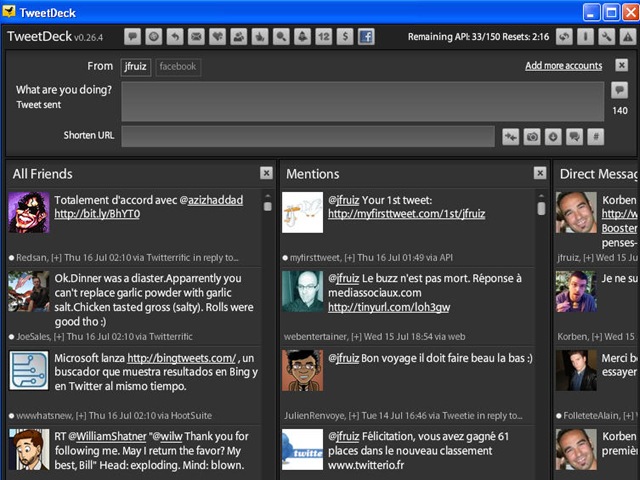Send the tweet with speech bubble button
The height and width of the screenshot is (480, 640).
pos(620,90)
